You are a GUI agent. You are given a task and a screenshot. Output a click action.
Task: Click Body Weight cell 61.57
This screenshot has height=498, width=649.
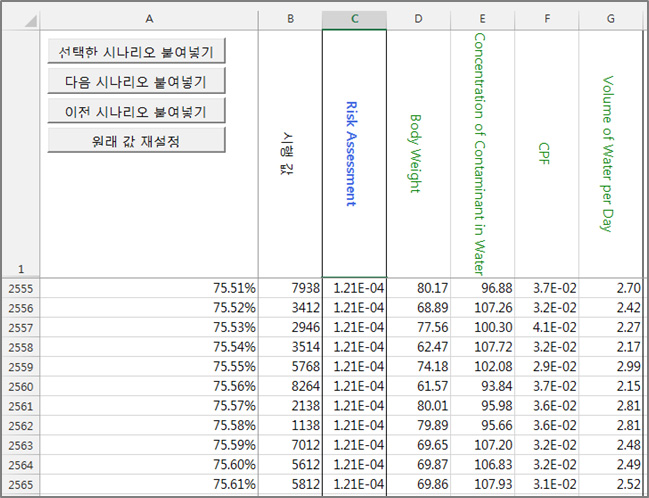tap(418, 386)
